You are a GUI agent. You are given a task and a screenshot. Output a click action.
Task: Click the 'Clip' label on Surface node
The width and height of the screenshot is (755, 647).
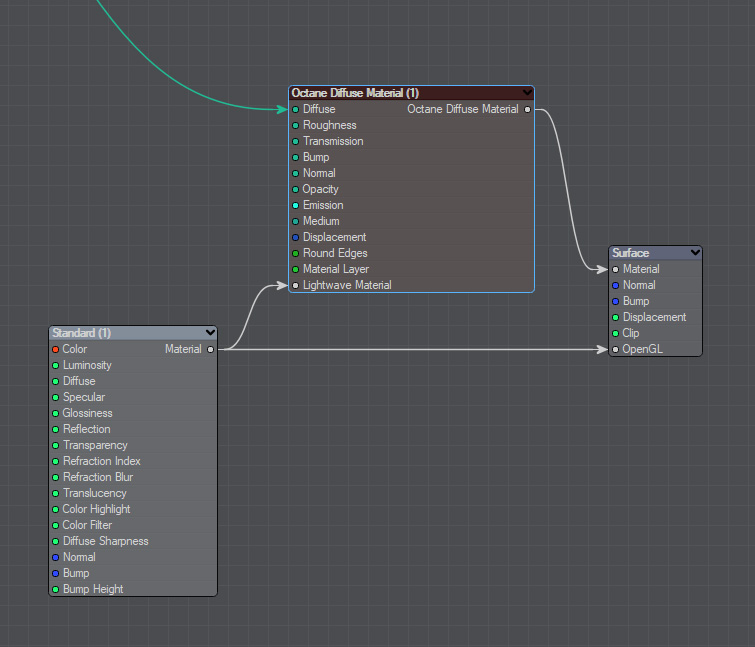[x=631, y=333]
